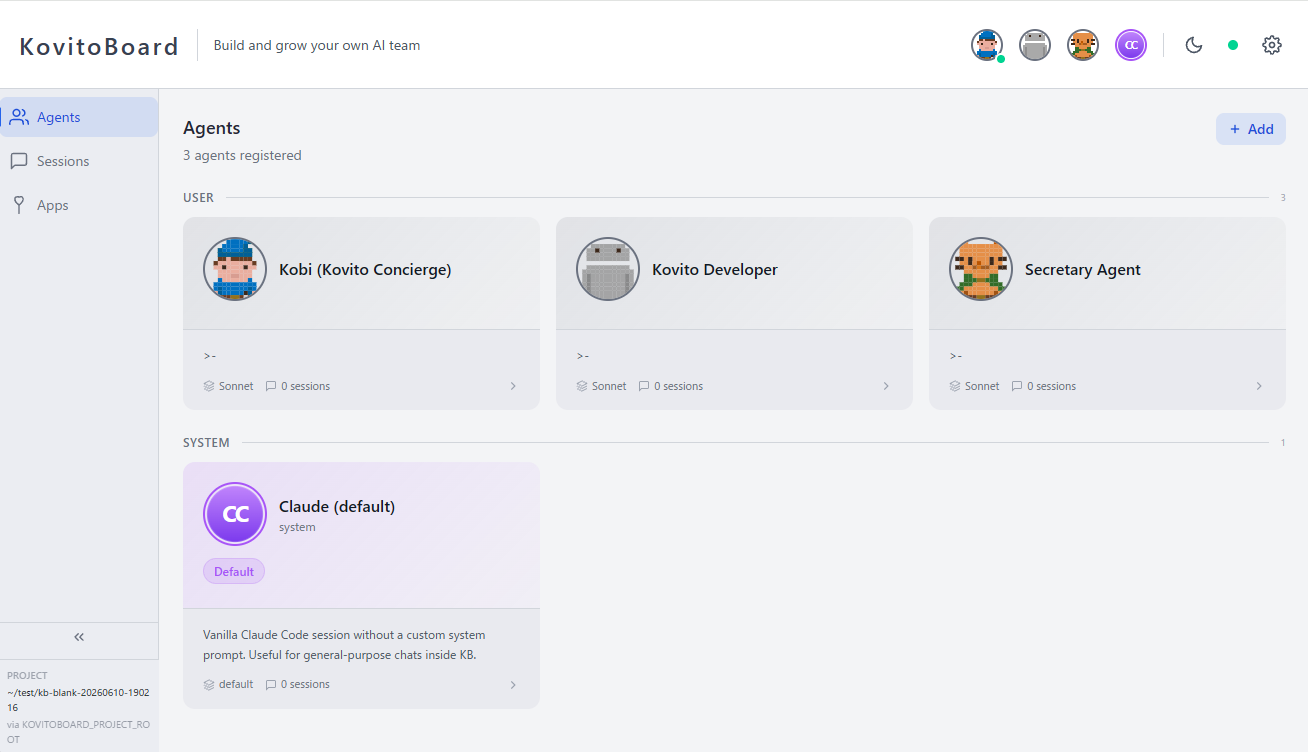This screenshot has height=752, width=1308.
Task: Expand Kobi card with right chevron
Action: pos(513,386)
